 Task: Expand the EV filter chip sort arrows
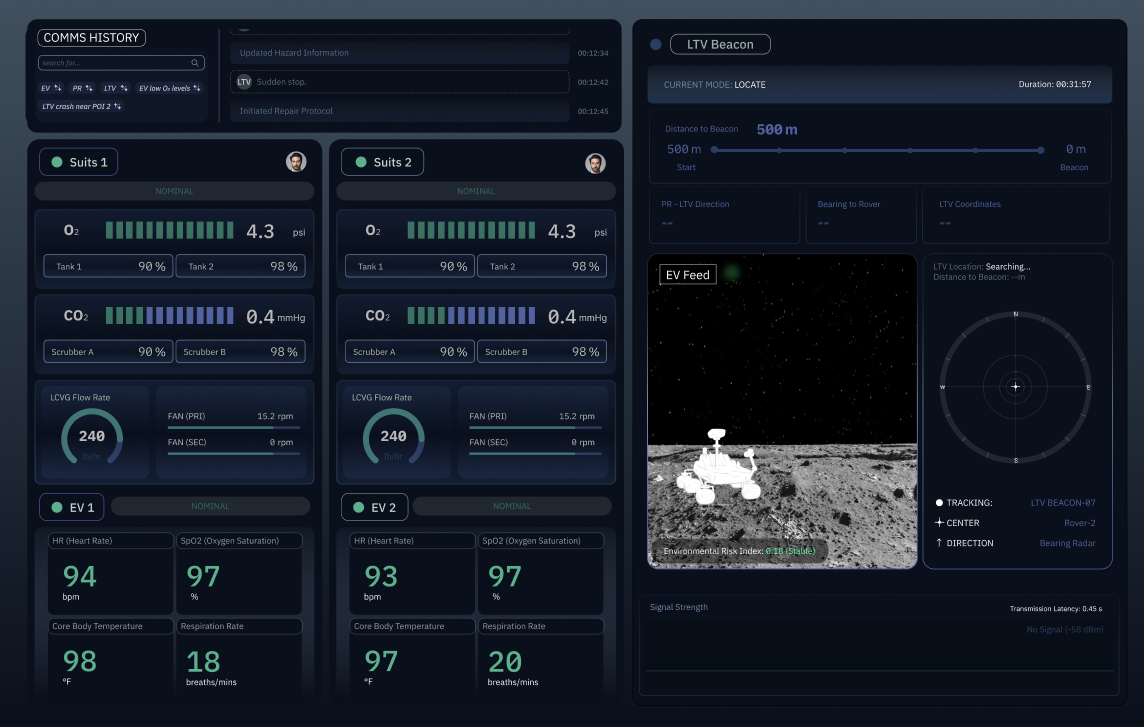pyautogui.click(x=58, y=88)
